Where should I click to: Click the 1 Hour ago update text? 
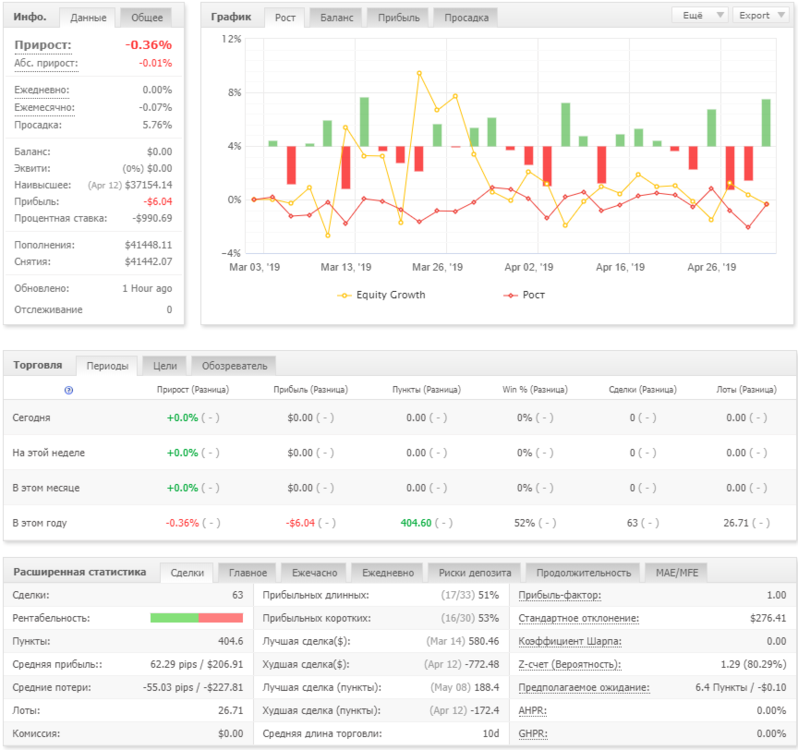pos(147,289)
